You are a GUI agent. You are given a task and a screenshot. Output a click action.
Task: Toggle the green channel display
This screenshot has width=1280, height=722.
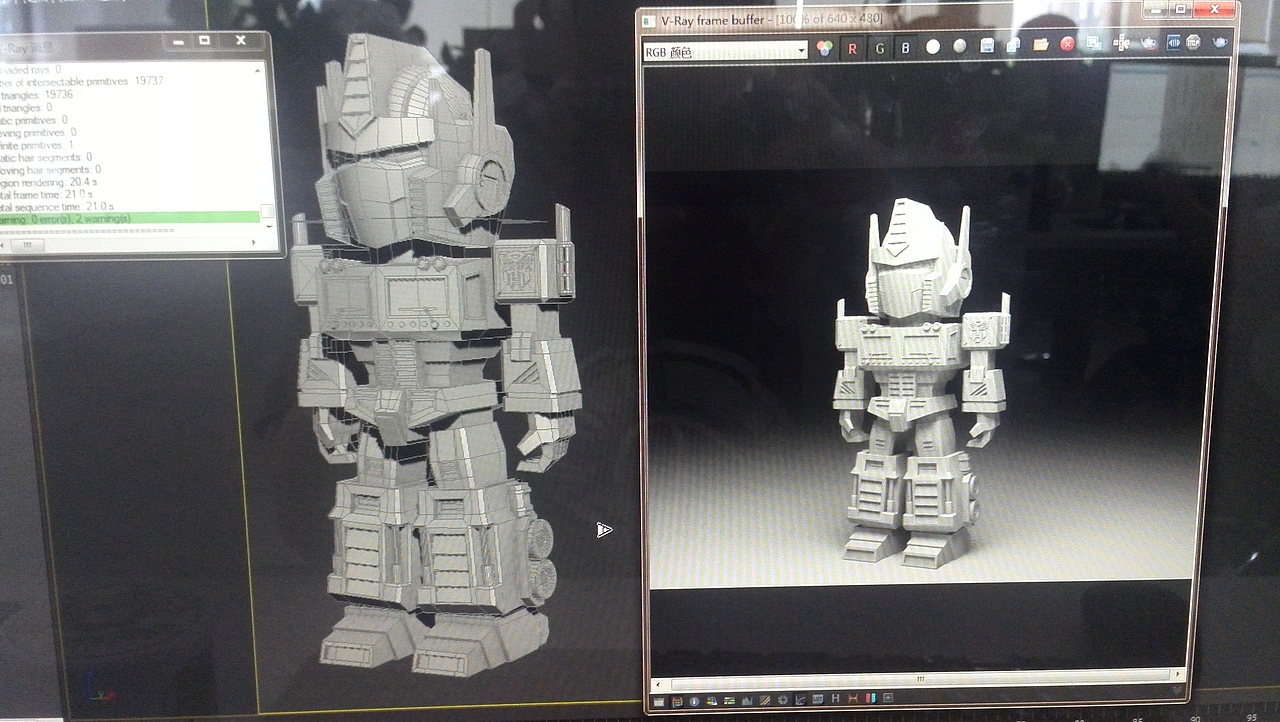[x=880, y=46]
